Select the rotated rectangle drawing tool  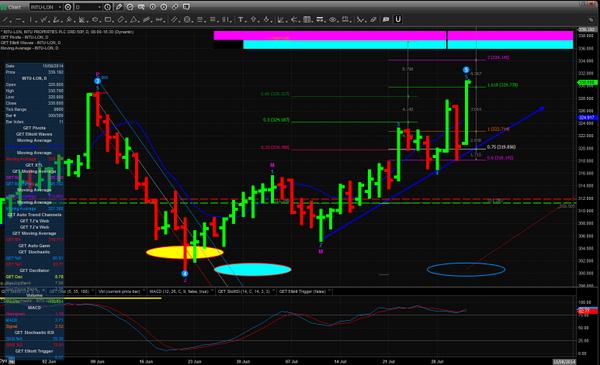point(121,19)
